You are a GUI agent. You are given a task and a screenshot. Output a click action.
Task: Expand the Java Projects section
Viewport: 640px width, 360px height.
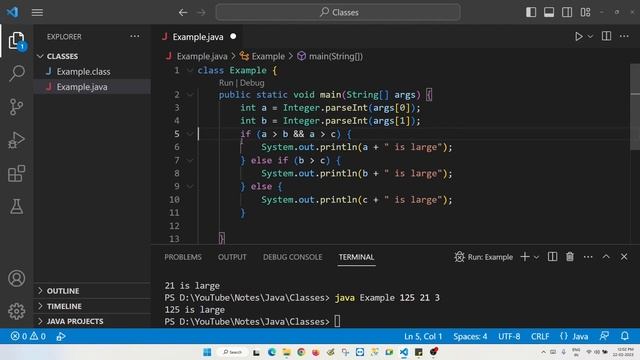point(75,321)
